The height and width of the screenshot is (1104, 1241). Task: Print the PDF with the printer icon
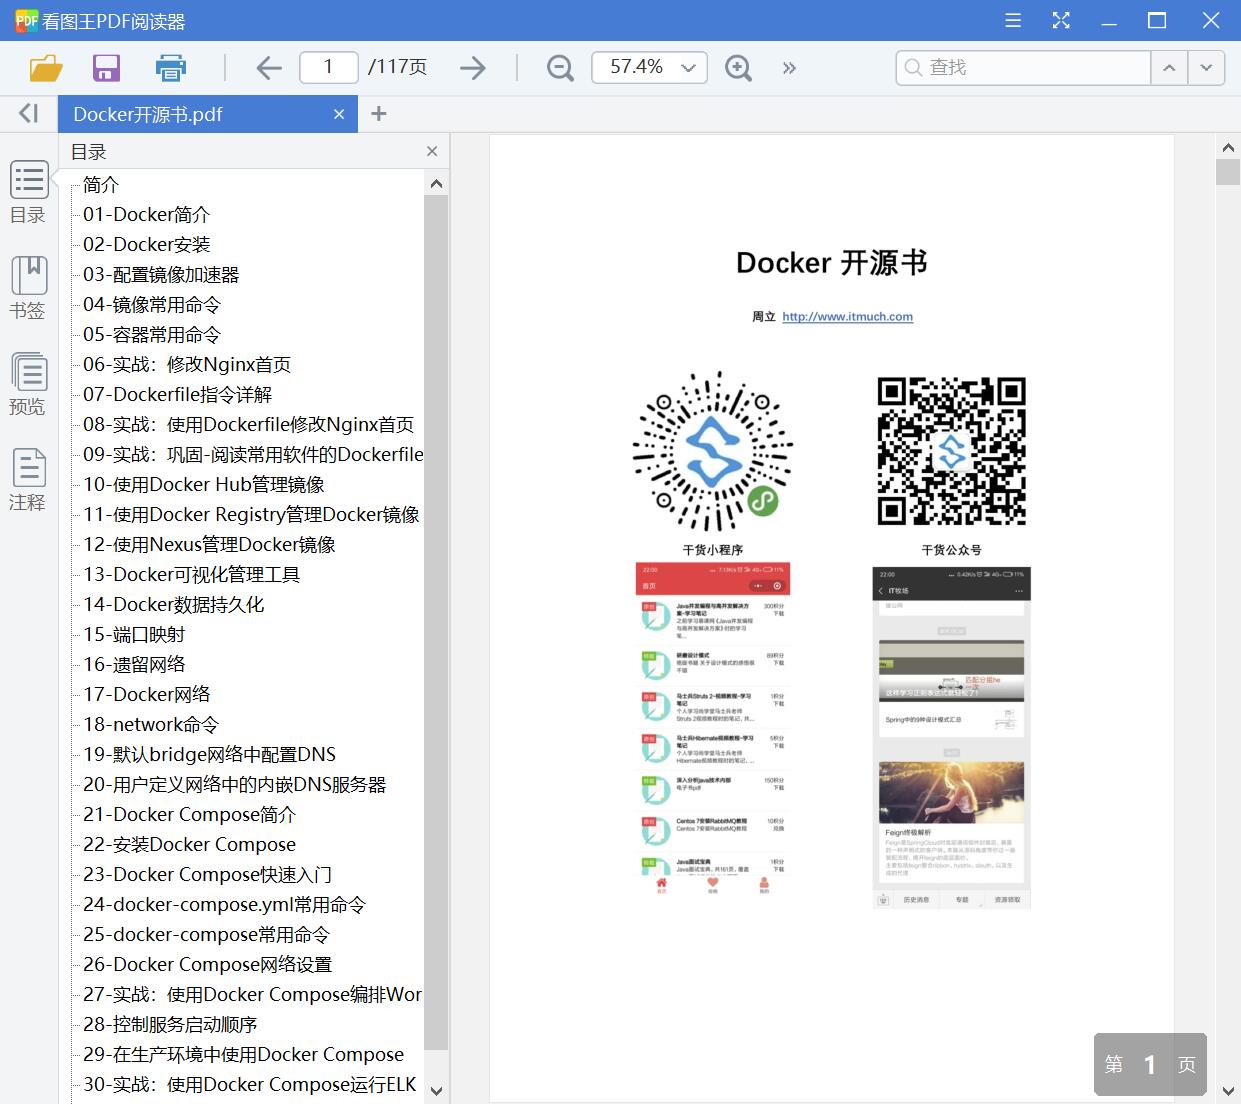(171, 68)
